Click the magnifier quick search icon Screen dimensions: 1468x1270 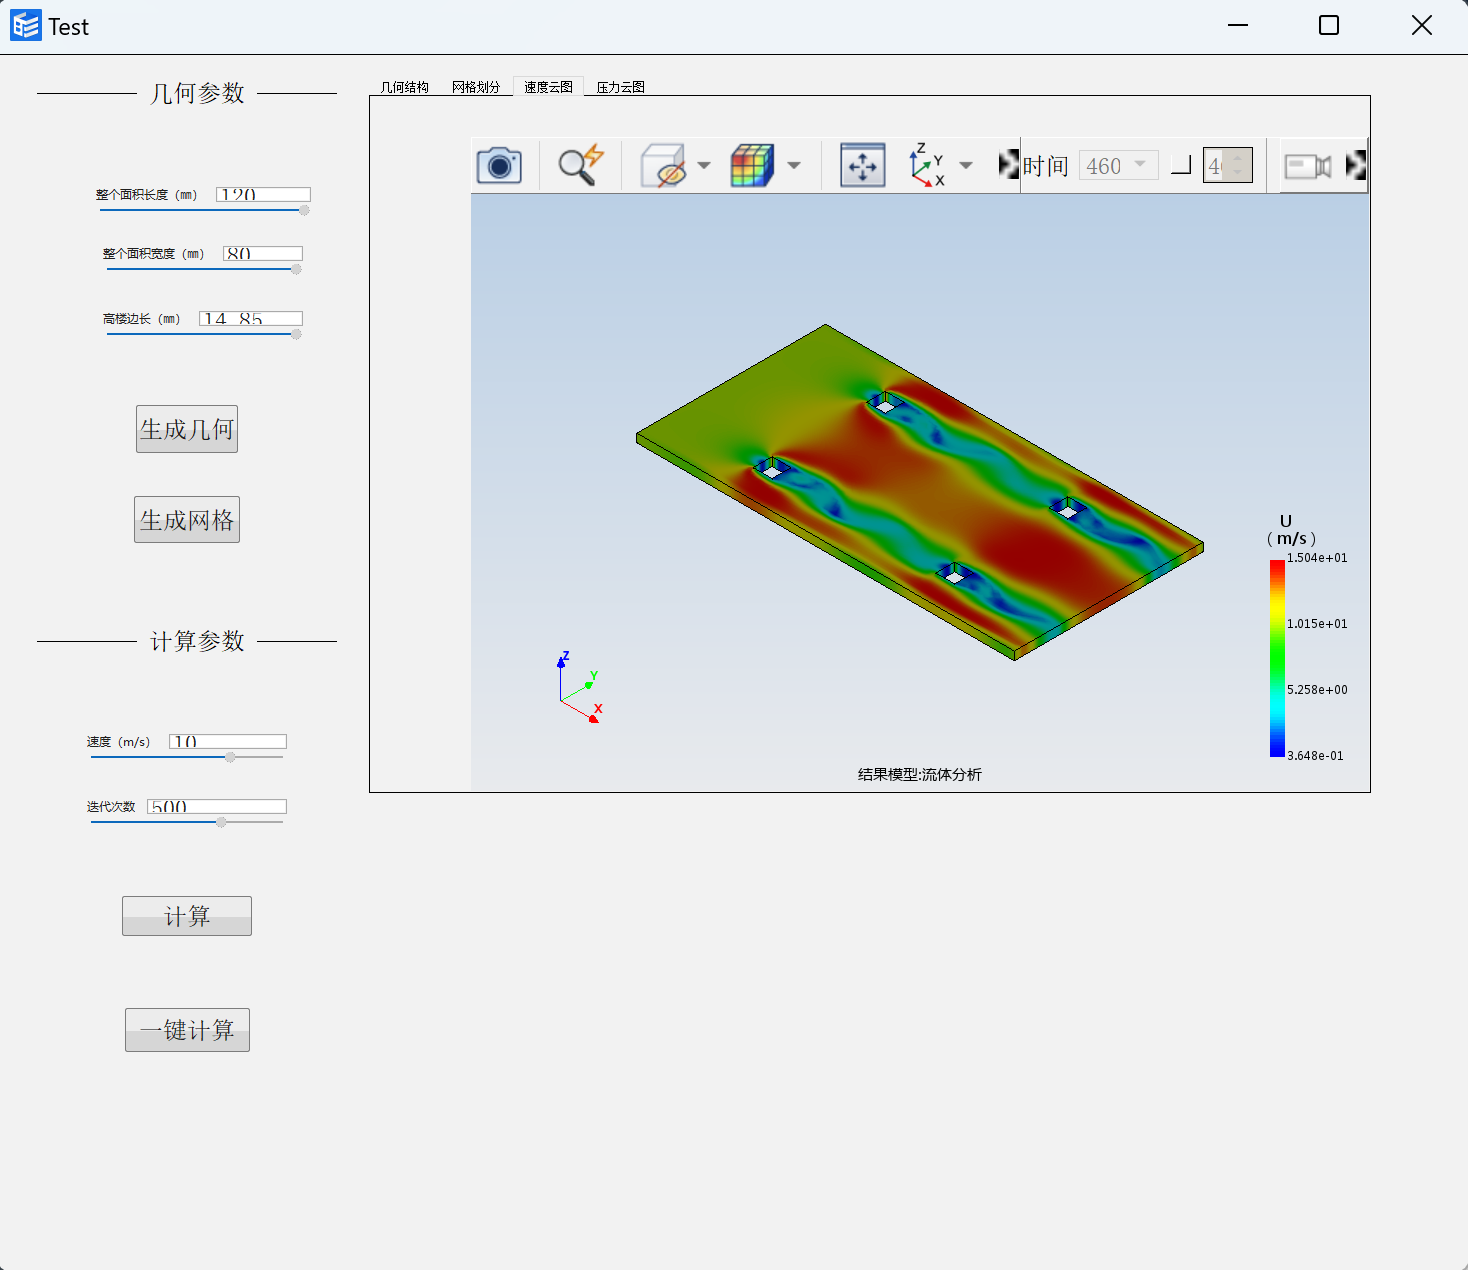pos(581,165)
